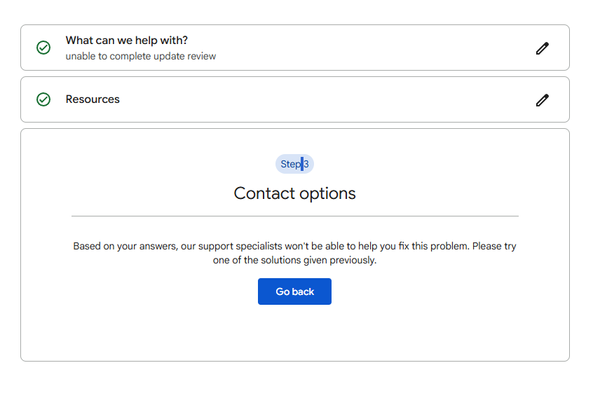Click "unable to complete update review" summary text
Screen dimensions: 600x393
(x=140, y=56)
